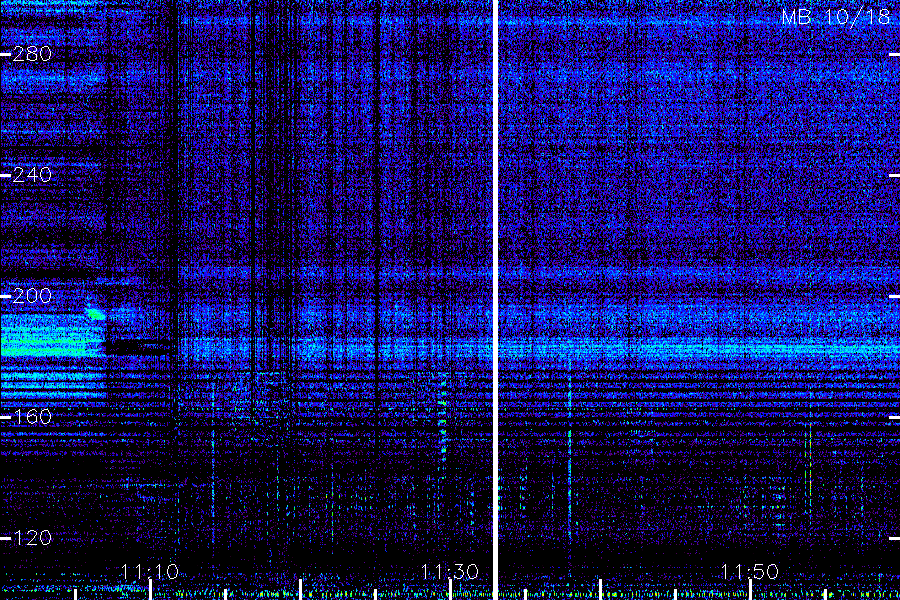The image size is (900, 600).
Task: Click the MB 10/18 label
Action: coord(836,17)
